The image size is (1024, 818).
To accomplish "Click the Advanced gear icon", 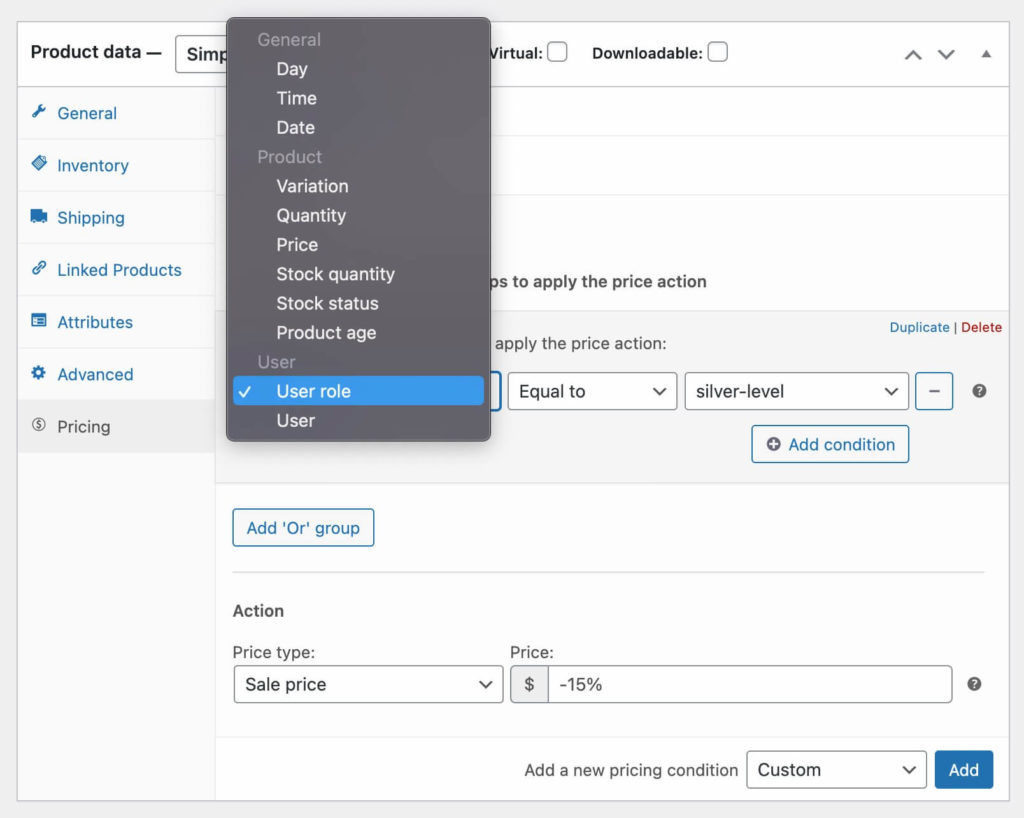I will (x=39, y=373).
